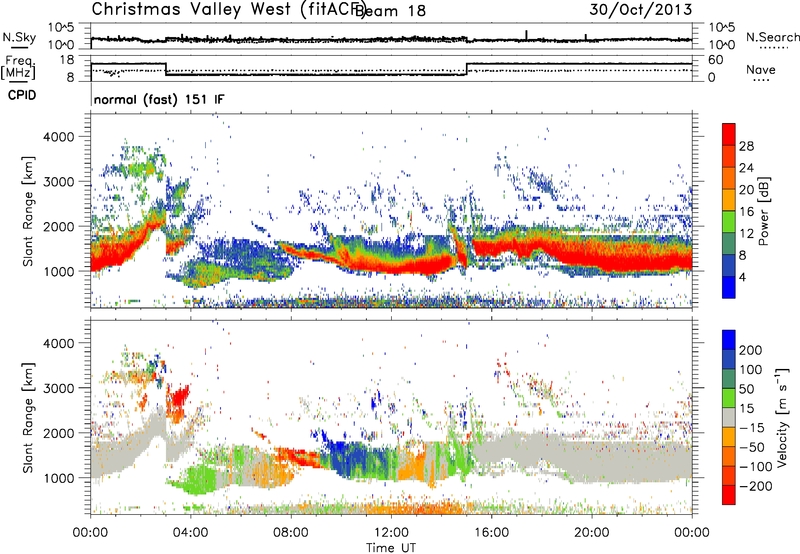The height and width of the screenshot is (554, 800).
Task: Select the 'N.Sky' axis label
Action: point(19,37)
